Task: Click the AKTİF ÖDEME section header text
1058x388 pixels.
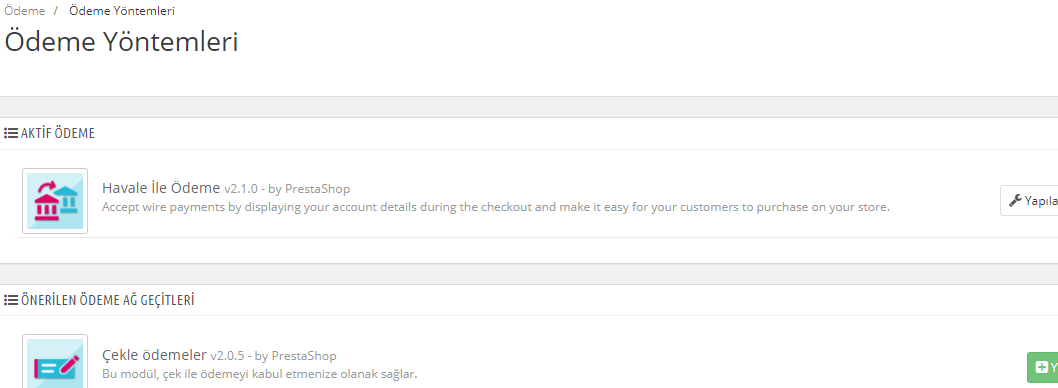Action: coord(57,134)
